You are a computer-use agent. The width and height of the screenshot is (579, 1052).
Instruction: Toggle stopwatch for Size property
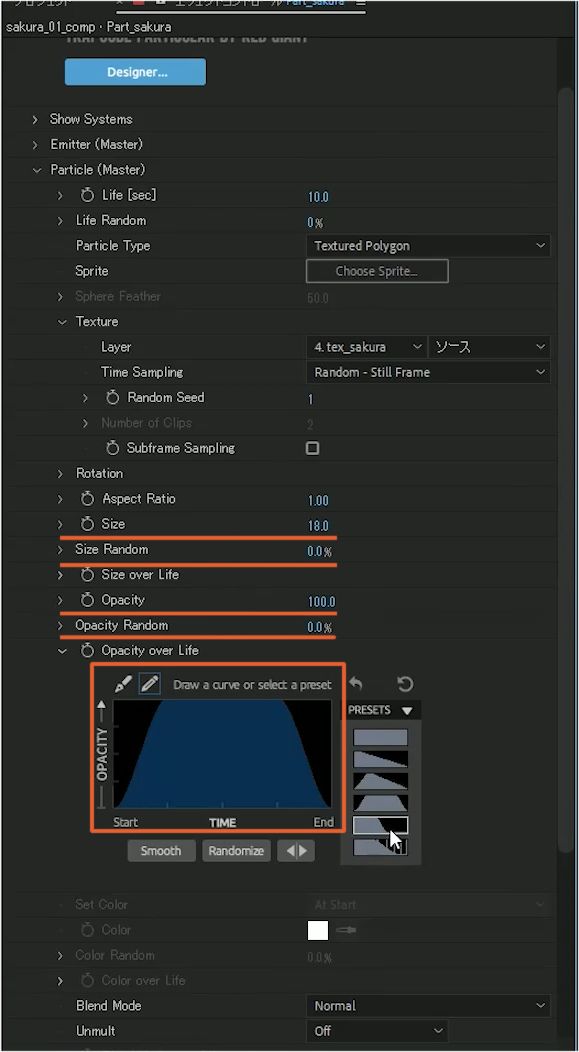click(x=87, y=524)
